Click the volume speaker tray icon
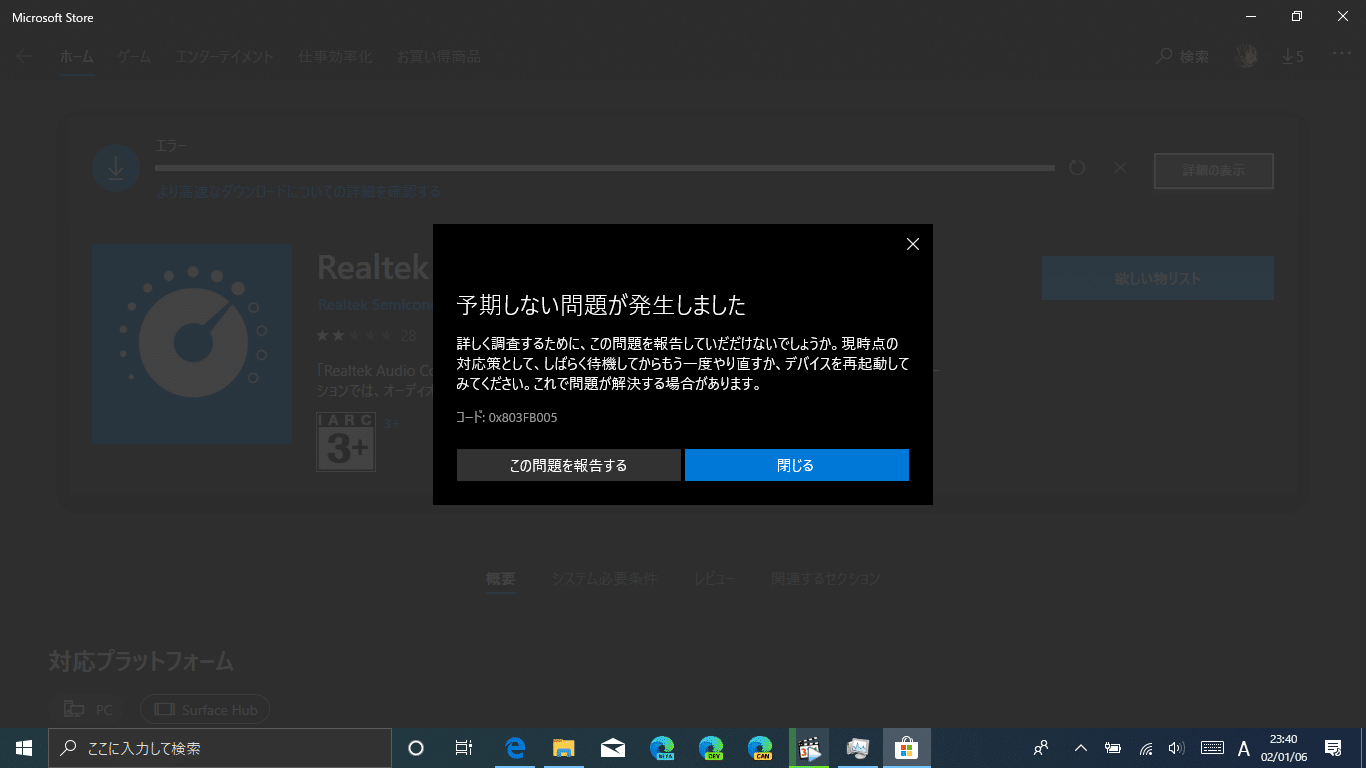This screenshot has width=1366, height=768. (x=1176, y=748)
